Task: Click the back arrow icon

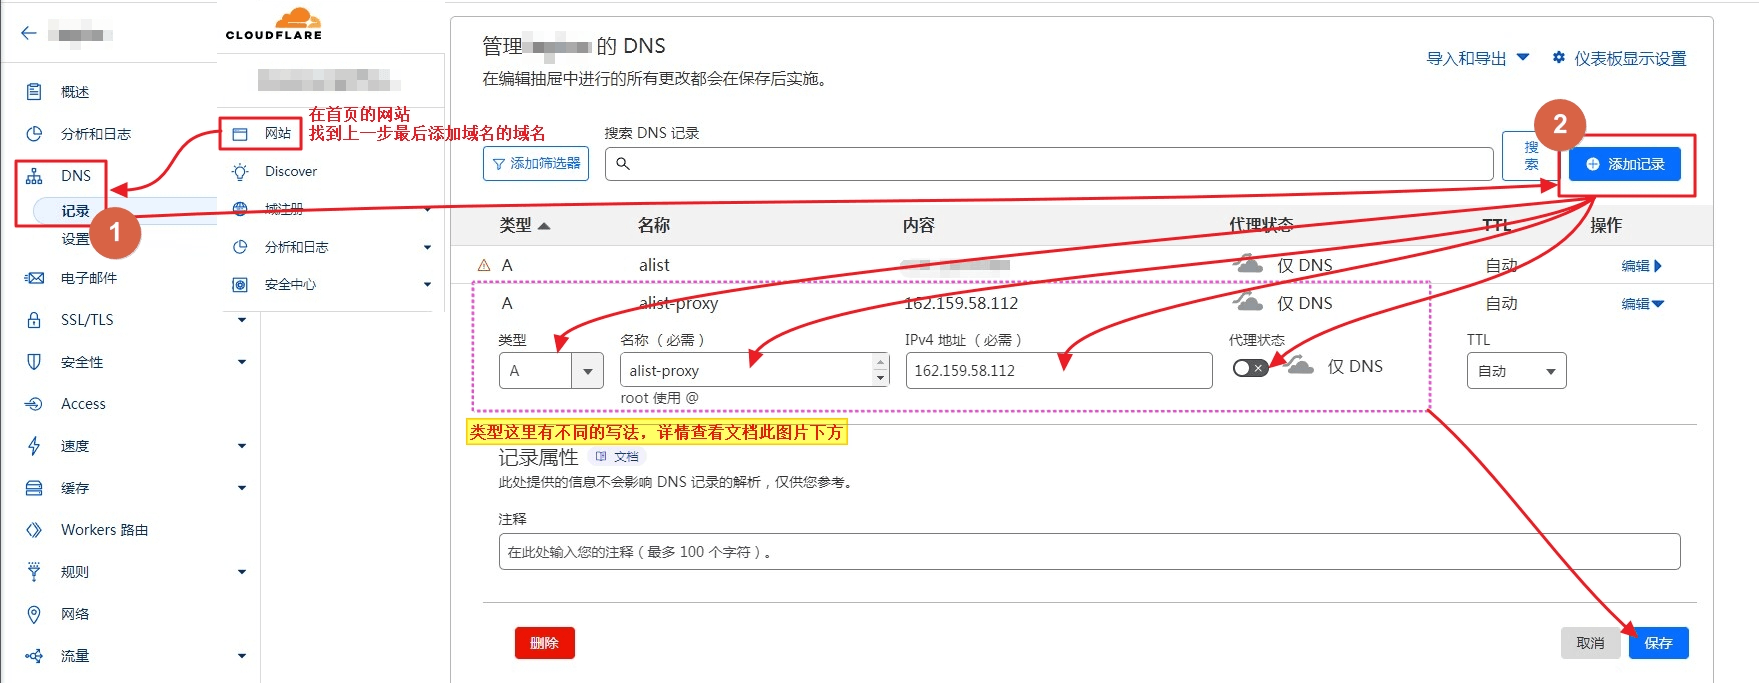Action: tap(28, 33)
